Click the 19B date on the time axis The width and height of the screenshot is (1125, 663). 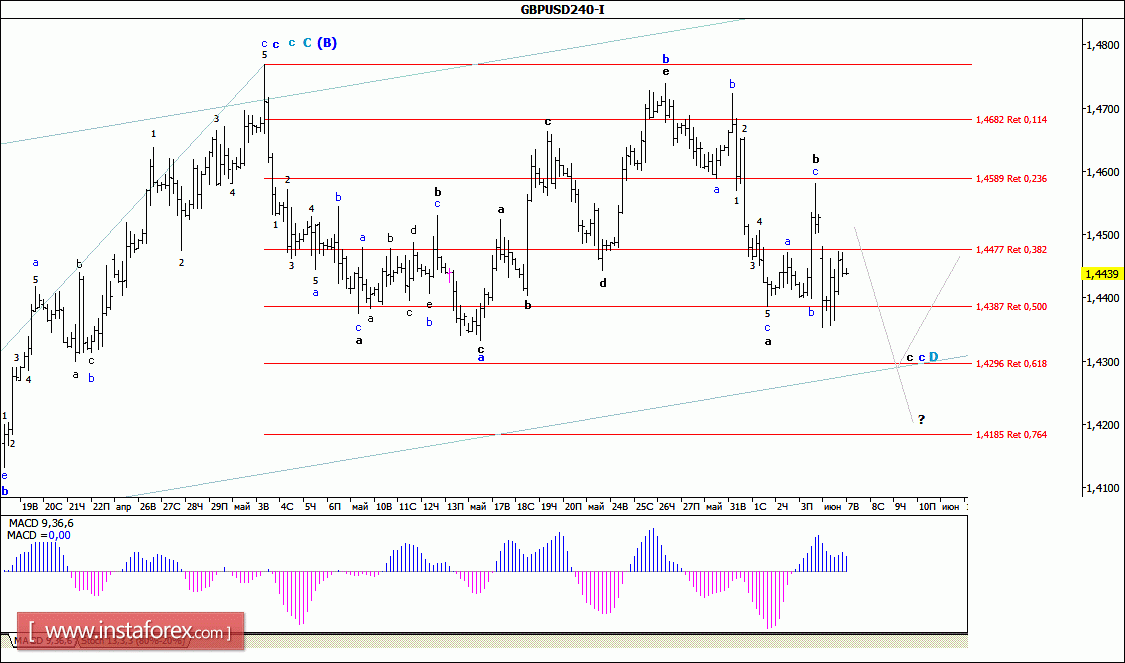[29, 507]
